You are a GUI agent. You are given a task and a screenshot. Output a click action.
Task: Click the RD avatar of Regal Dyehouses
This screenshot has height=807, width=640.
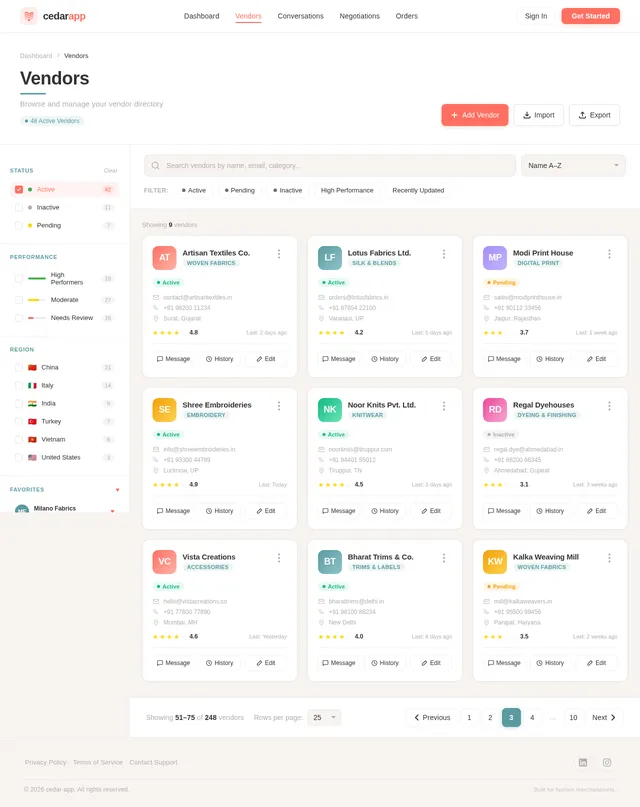[495, 410]
